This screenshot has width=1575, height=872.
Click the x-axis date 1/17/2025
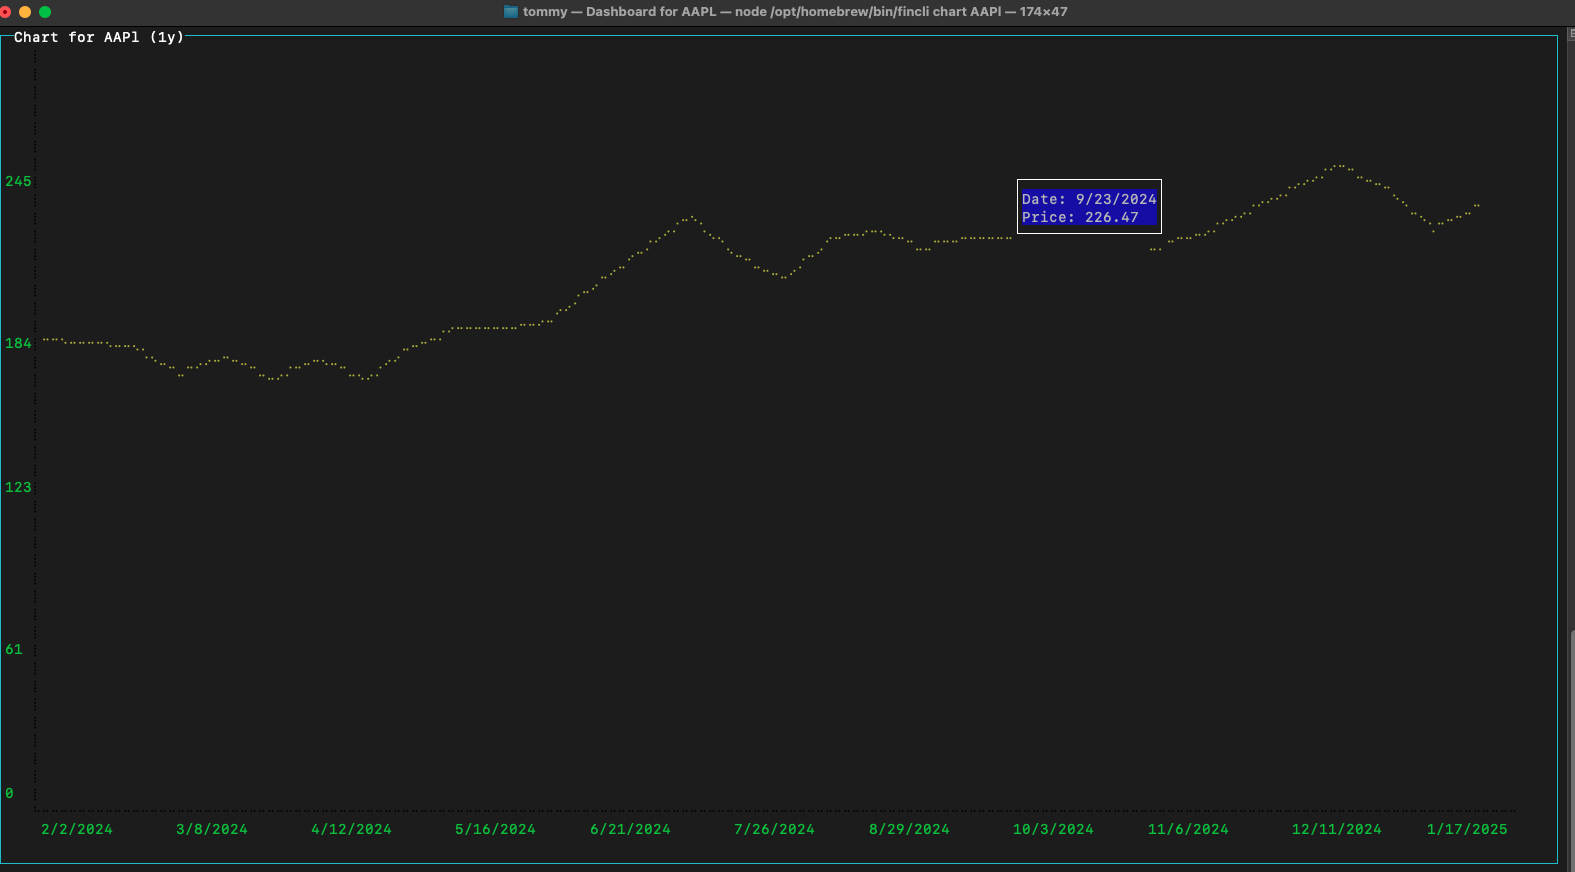[1467, 829]
